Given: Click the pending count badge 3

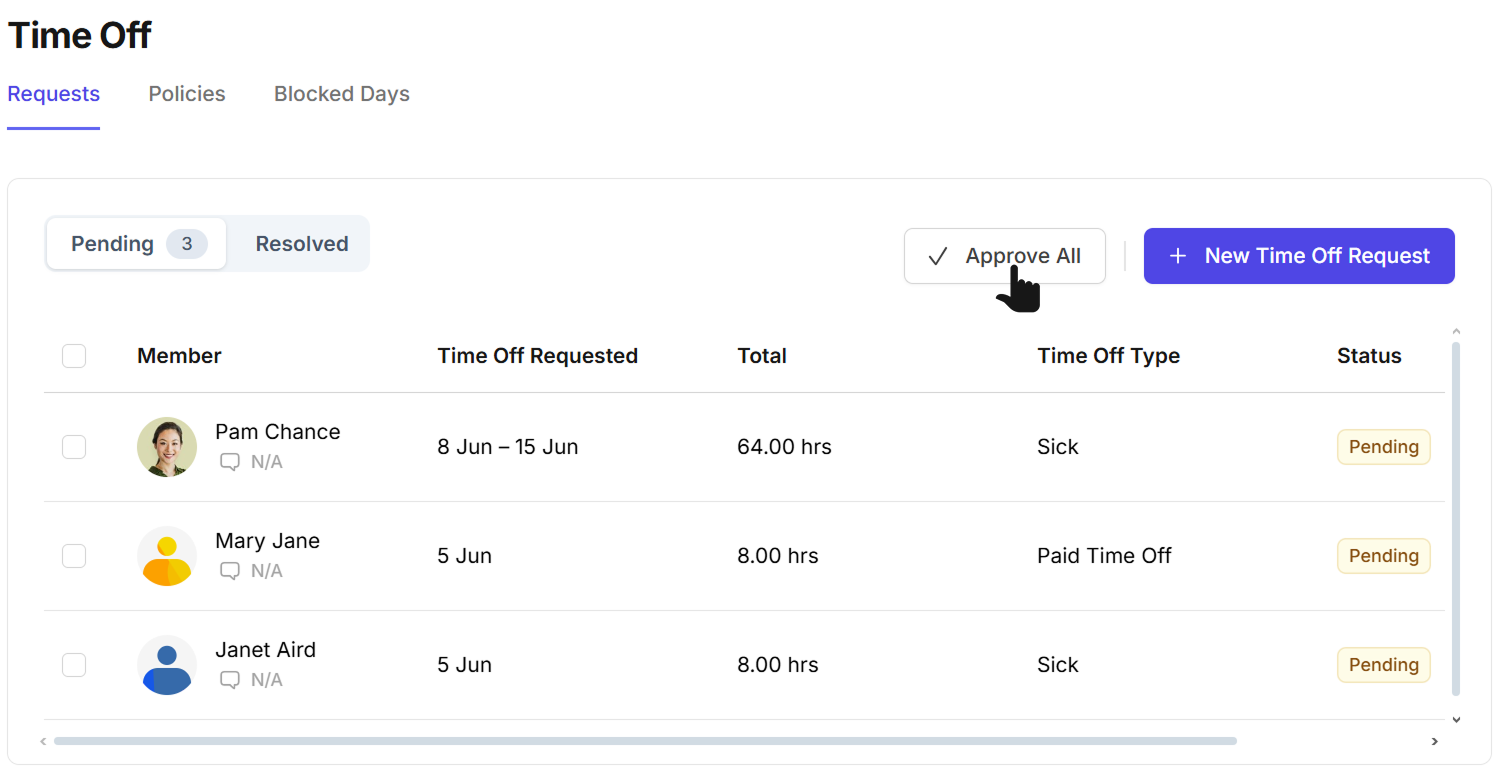Looking at the screenshot, I should click(187, 244).
